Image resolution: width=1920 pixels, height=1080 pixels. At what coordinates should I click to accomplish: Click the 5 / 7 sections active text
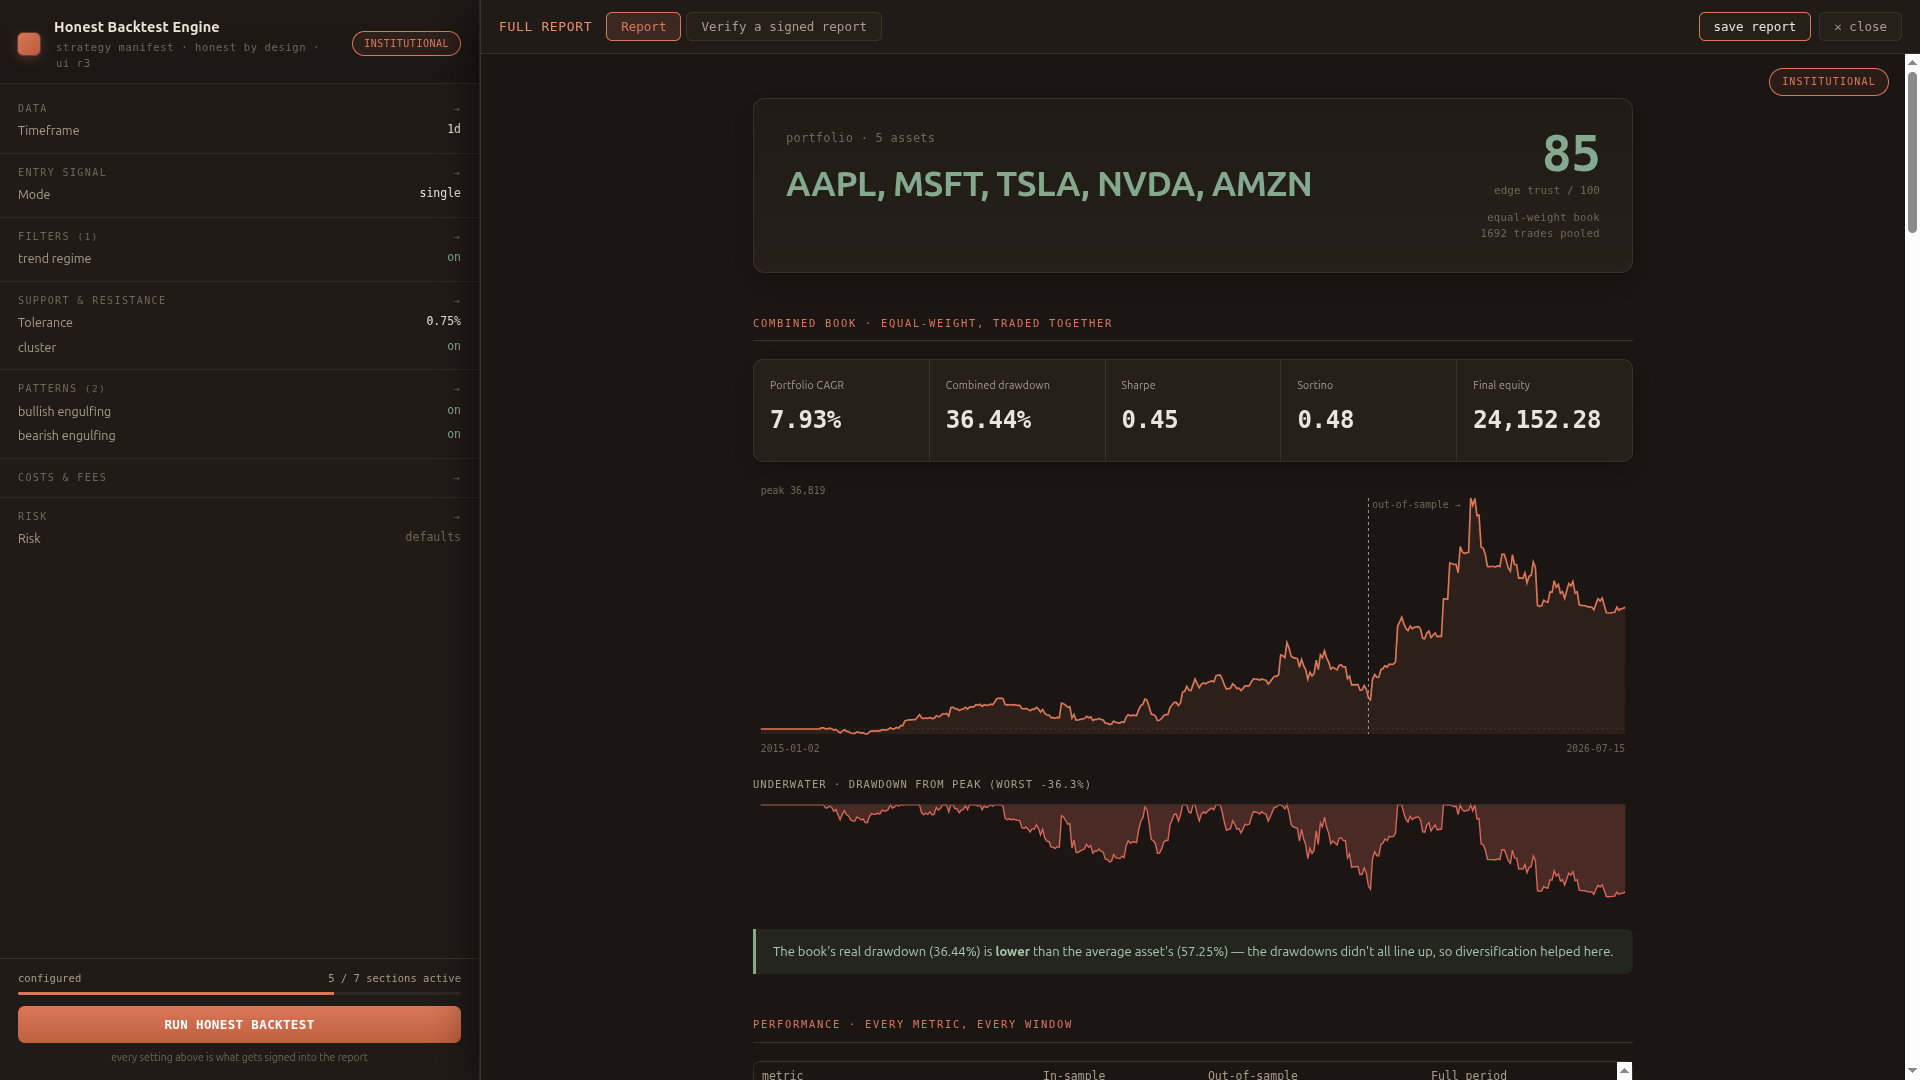[x=394, y=979]
